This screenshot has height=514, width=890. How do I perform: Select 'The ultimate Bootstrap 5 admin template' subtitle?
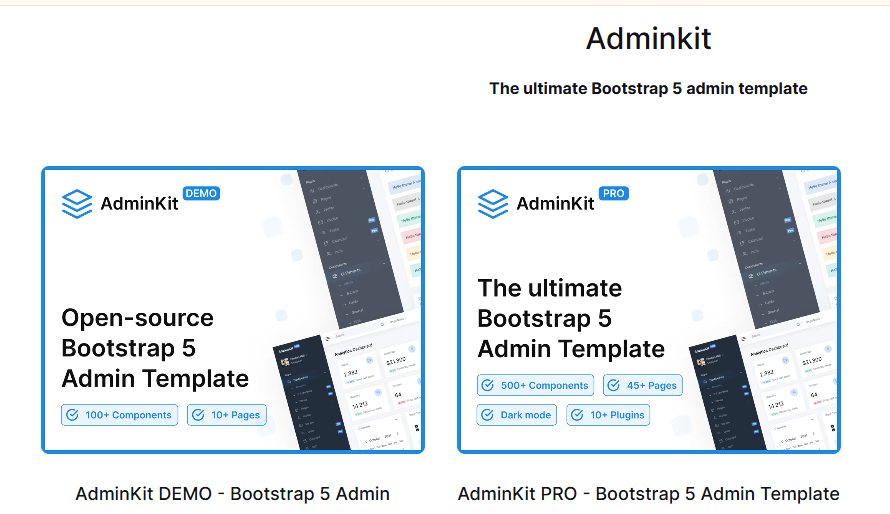pyautogui.click(x=649, y=89)
